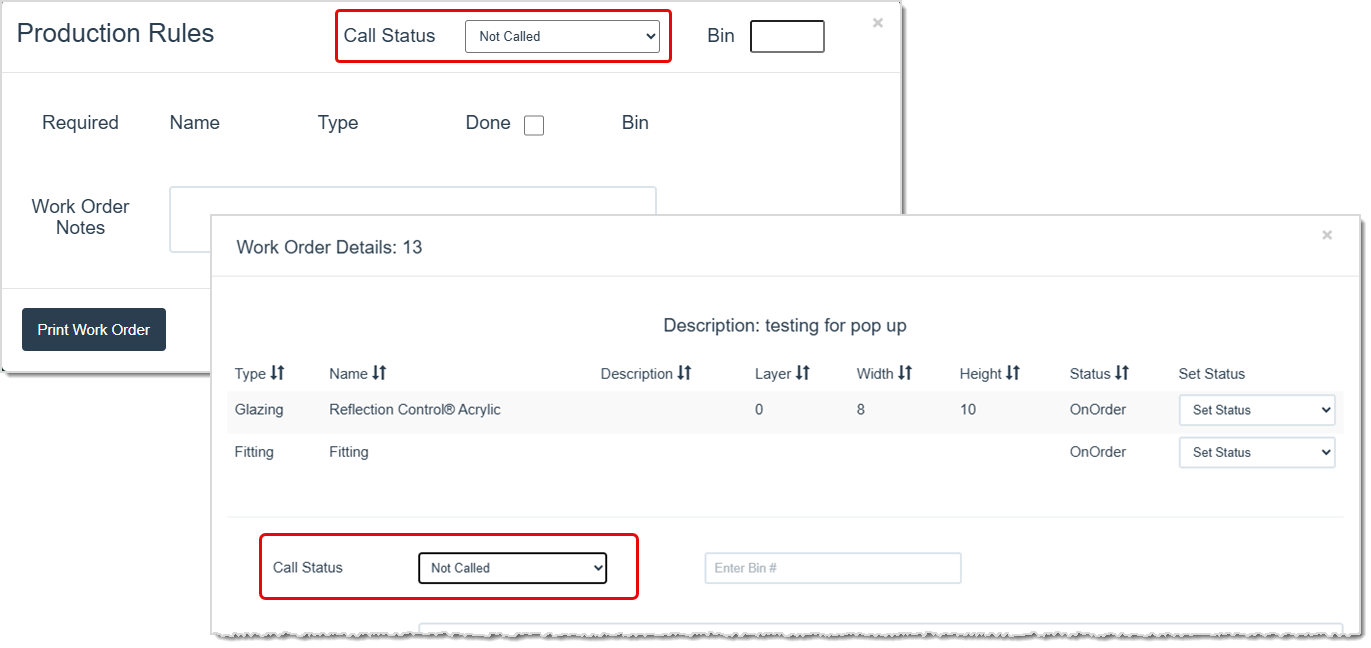This screenshot has height=648, width=1371.
Task: Sort the Name column using its sort arrows
Action: pyautogui.click(x=380, y=373)
